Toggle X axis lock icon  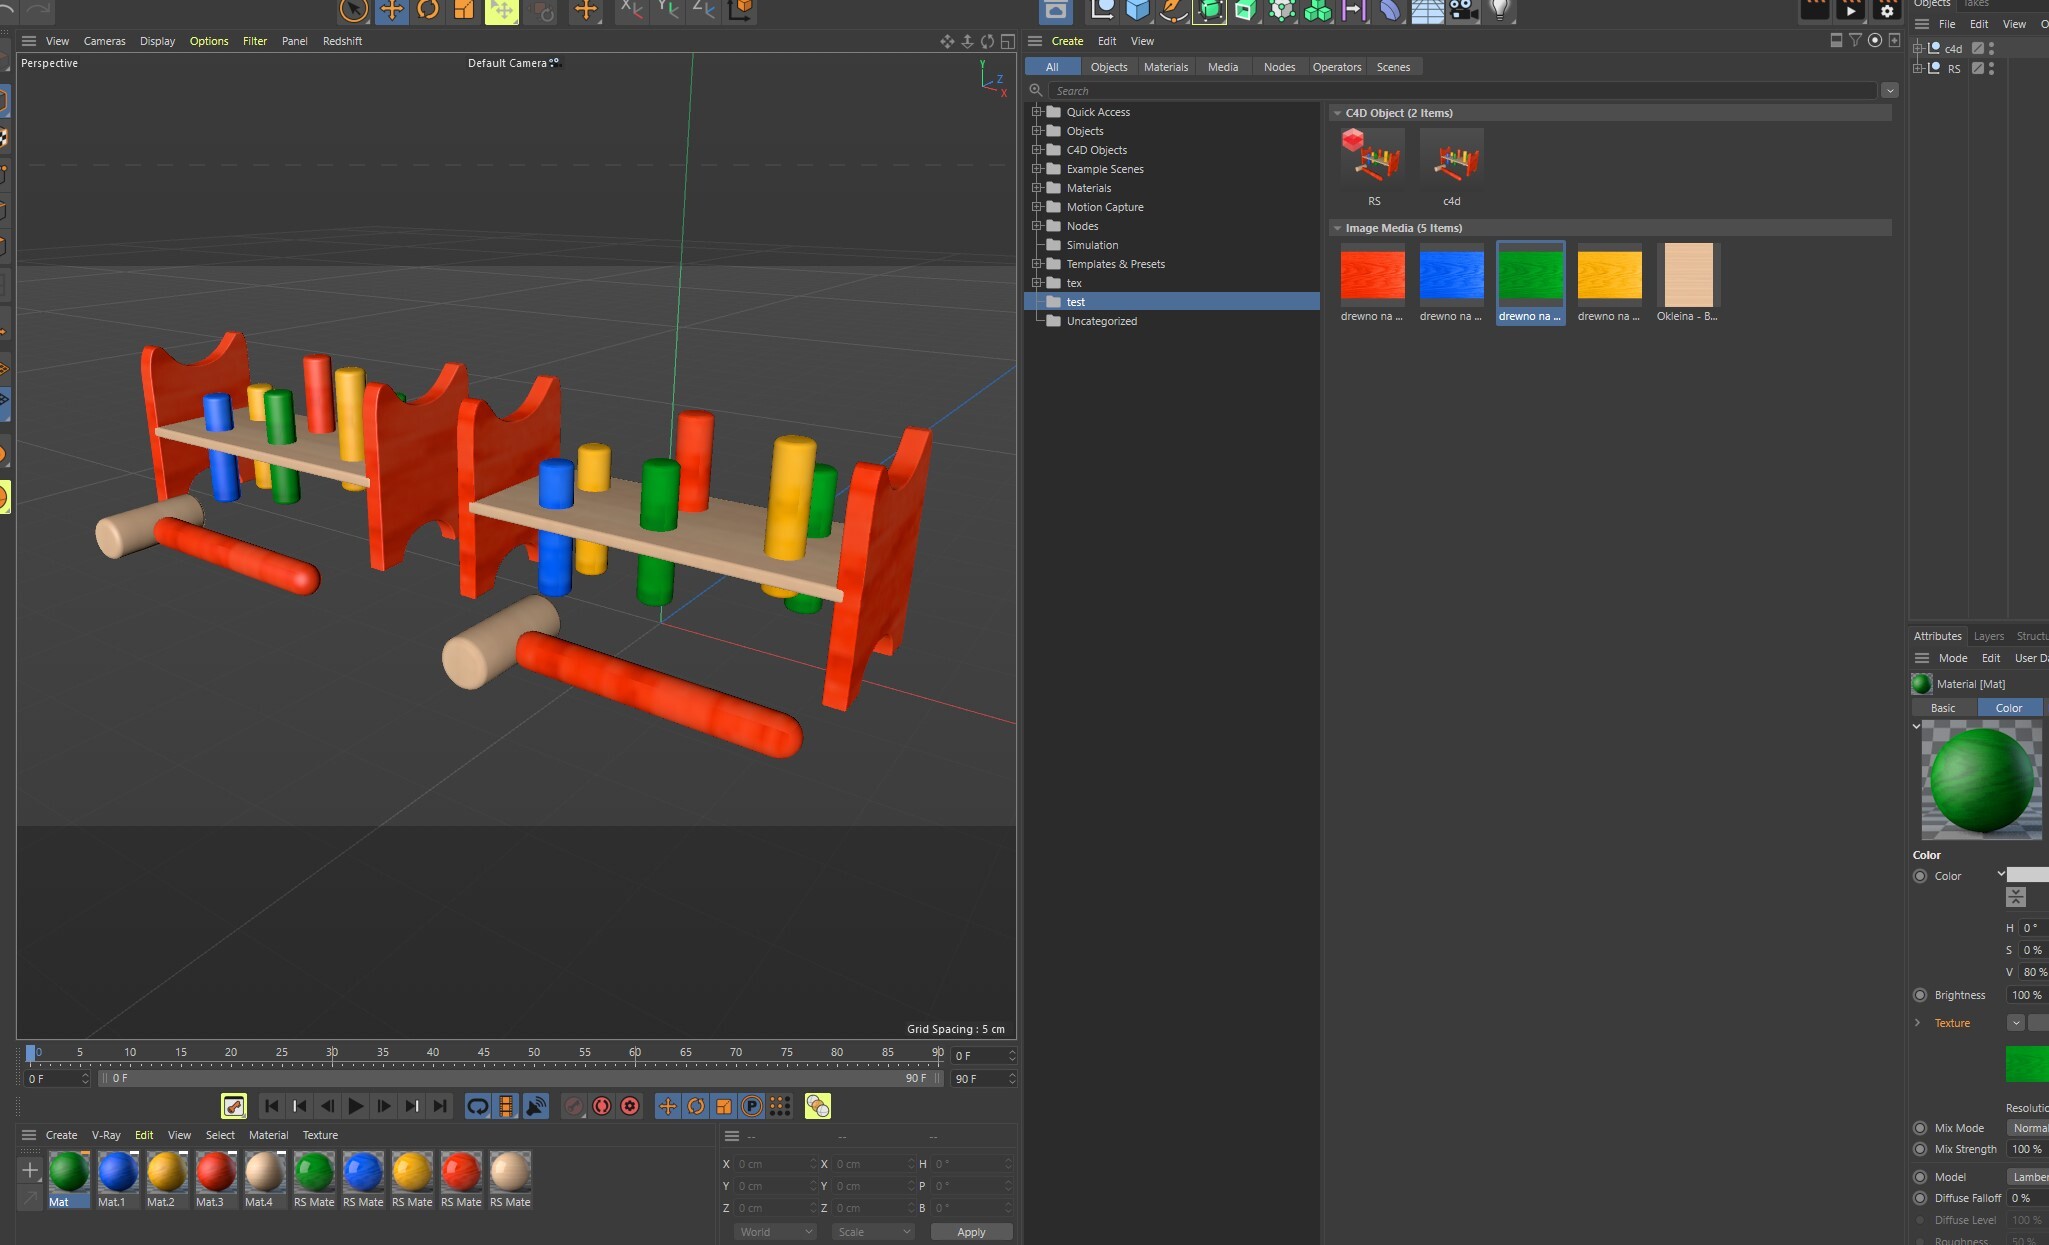click(631, 10)
